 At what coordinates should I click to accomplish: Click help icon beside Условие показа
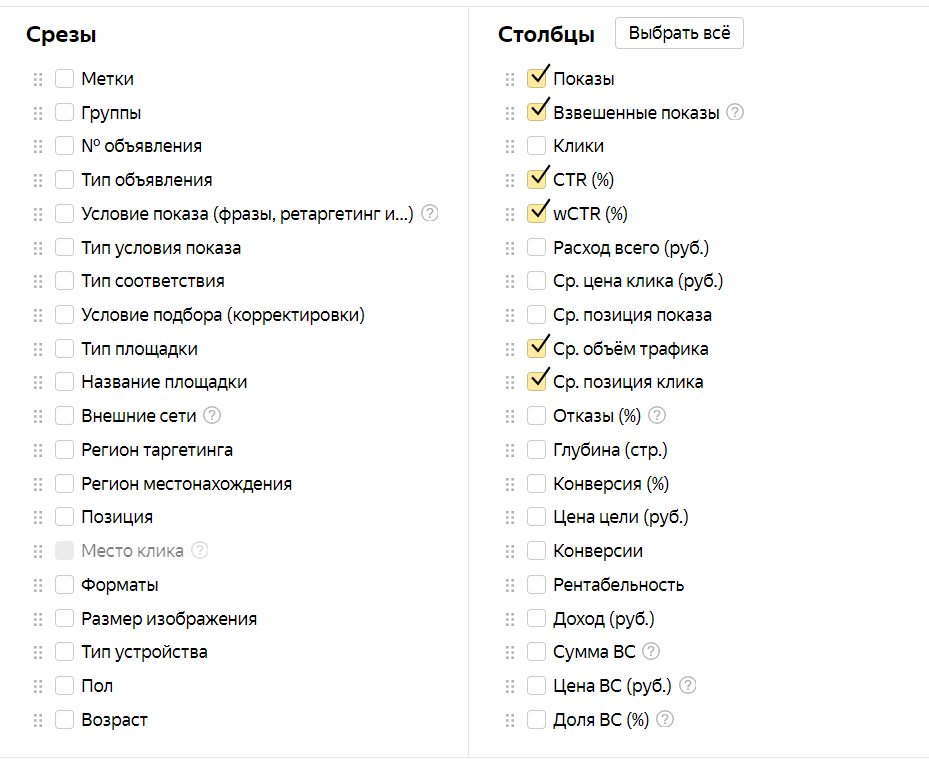pyautogui.click(x=430, y=213)
